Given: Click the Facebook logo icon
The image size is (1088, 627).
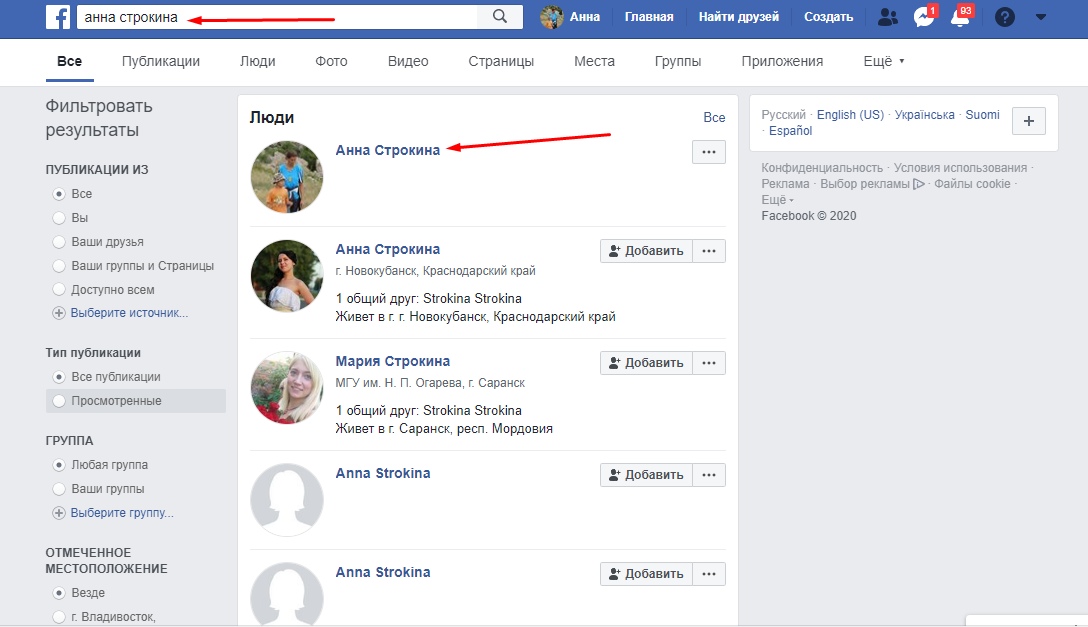Looking at the screenshot, I should pos(58,17).
